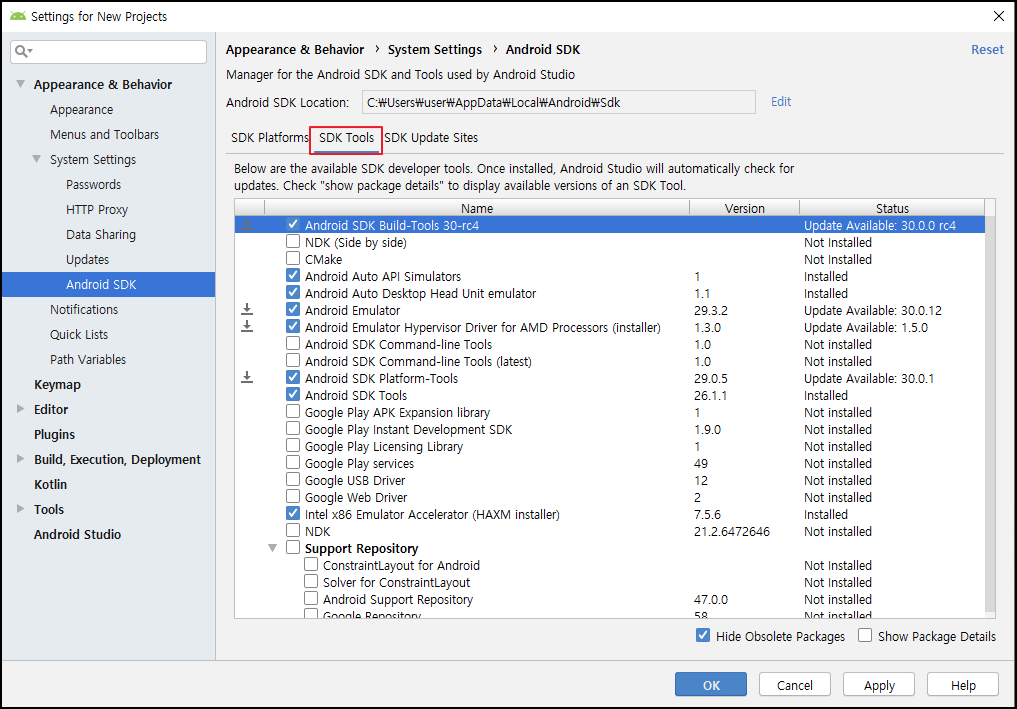
Task: Check the NDK (Side by side) box
Action: [293, 241]
